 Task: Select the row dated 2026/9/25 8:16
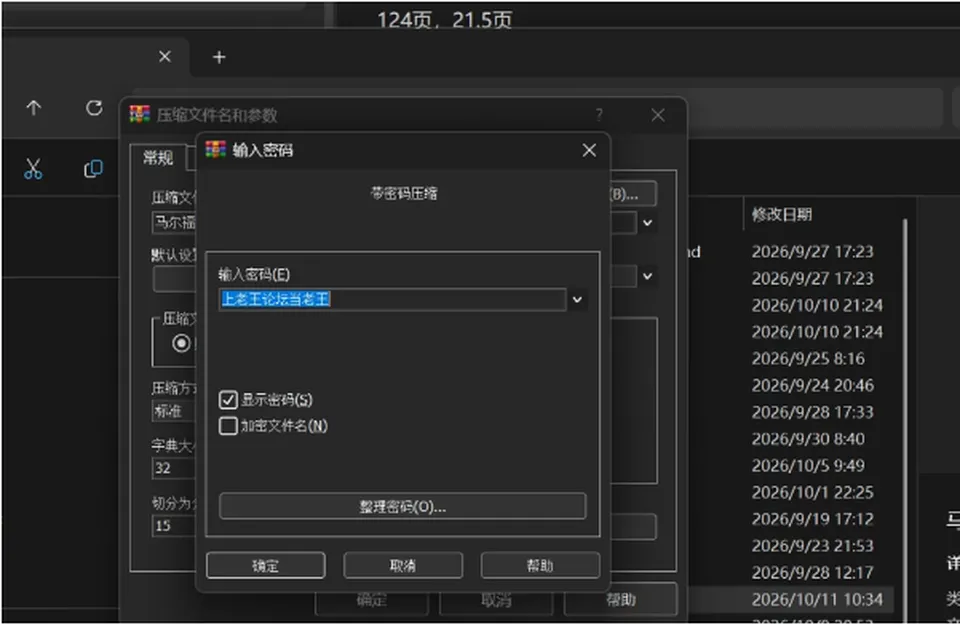click(x=808, y=359)
